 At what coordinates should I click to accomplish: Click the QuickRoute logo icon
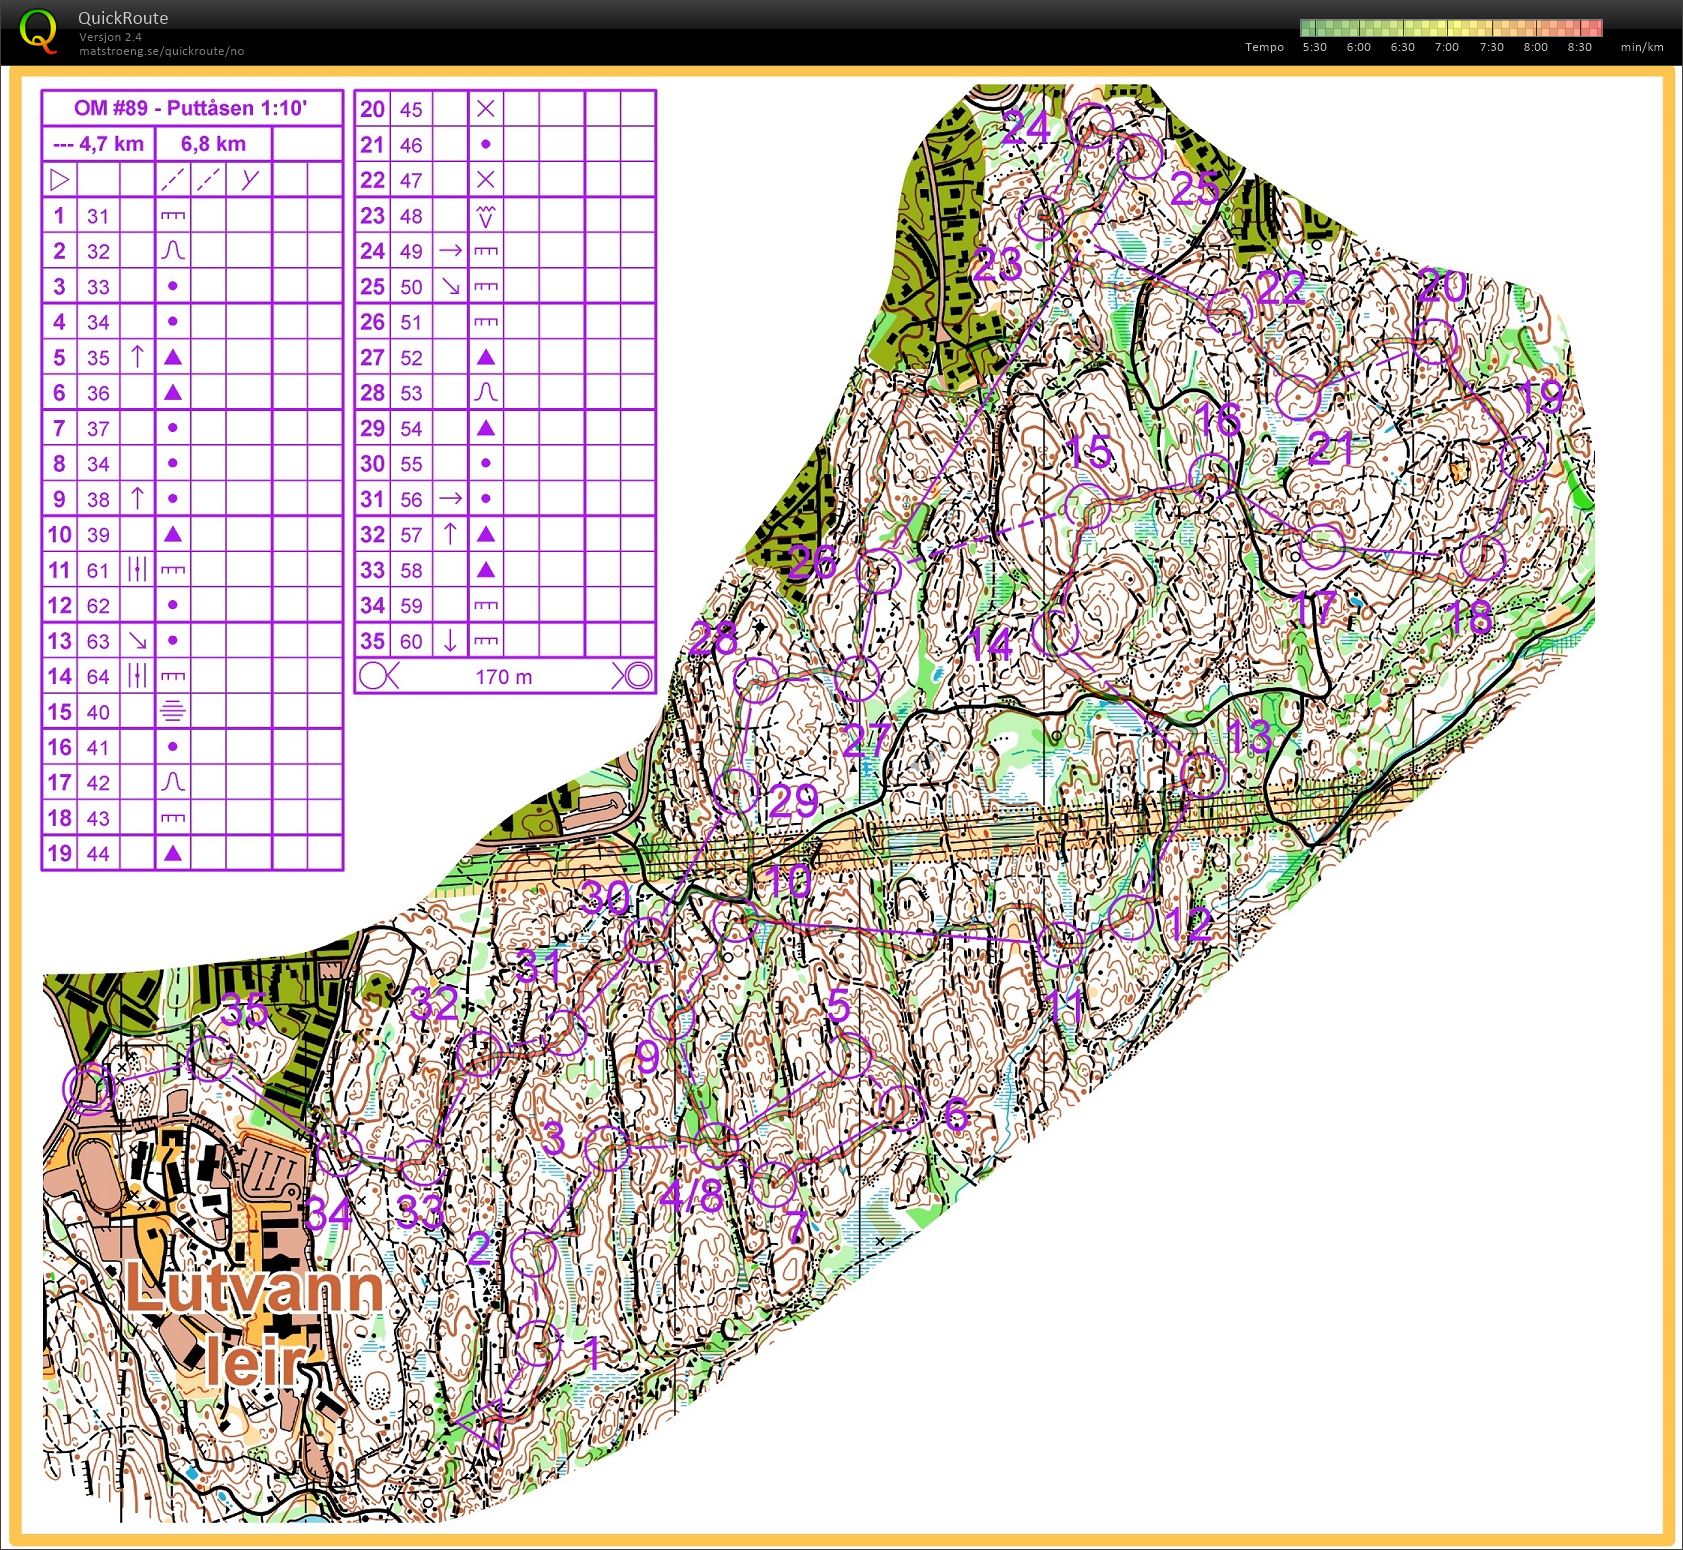tap(38, 30)
